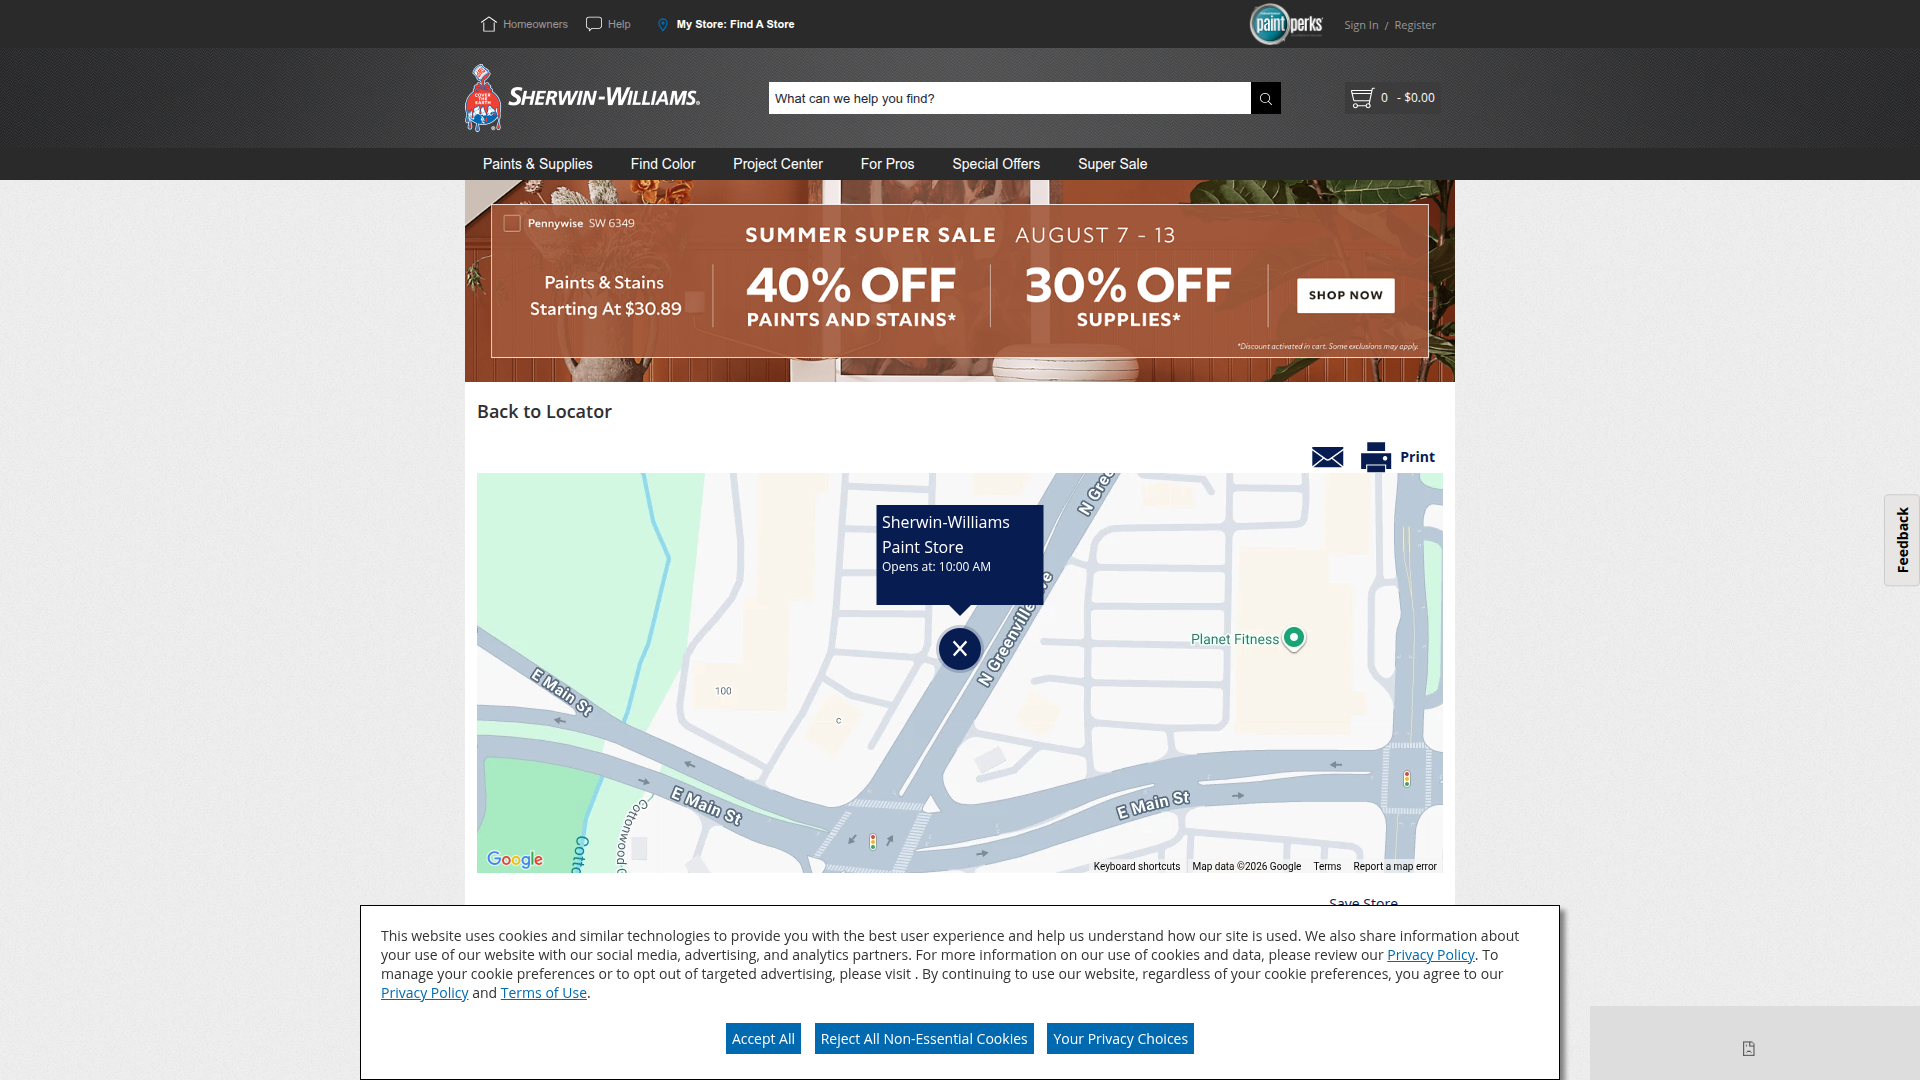
Task: Click Register link
Action: (1415, 25)
